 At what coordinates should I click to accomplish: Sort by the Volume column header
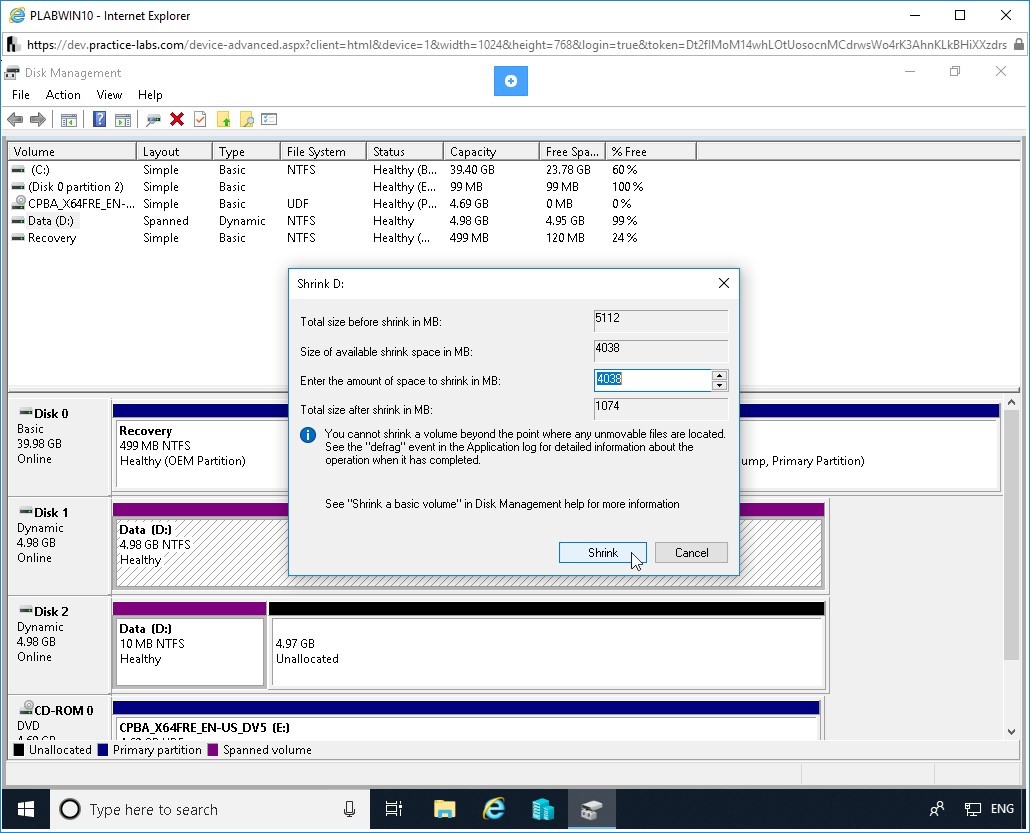(x=72, y=151)
